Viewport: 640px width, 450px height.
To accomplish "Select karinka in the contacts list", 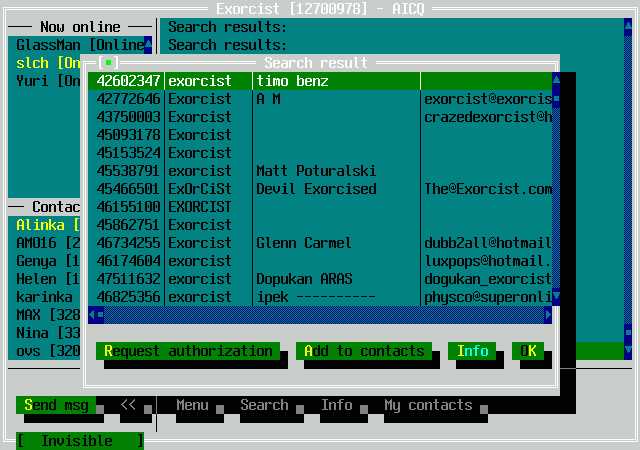I will 44,297.
